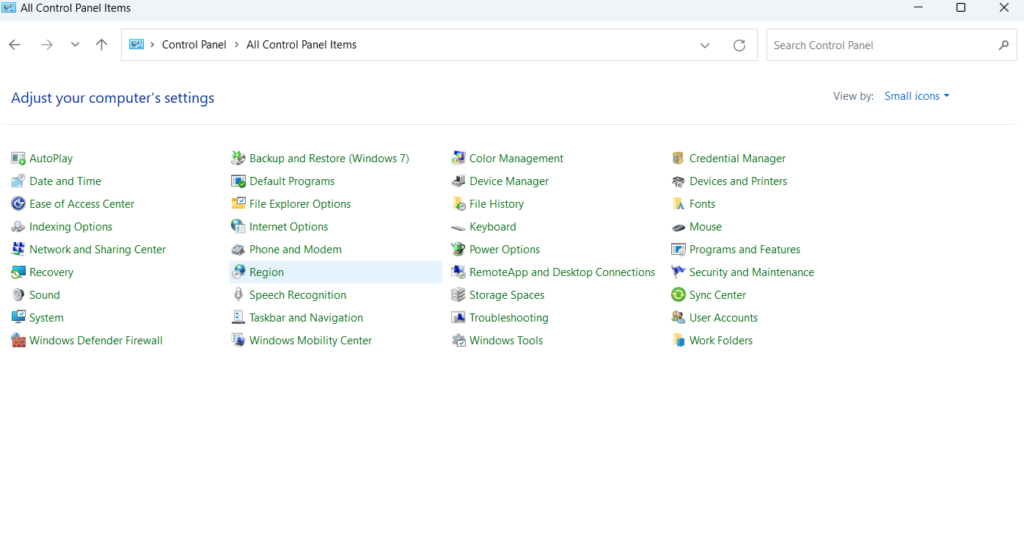
Task: Click the Default Programs icon
Action: click(x=238, y=182)
